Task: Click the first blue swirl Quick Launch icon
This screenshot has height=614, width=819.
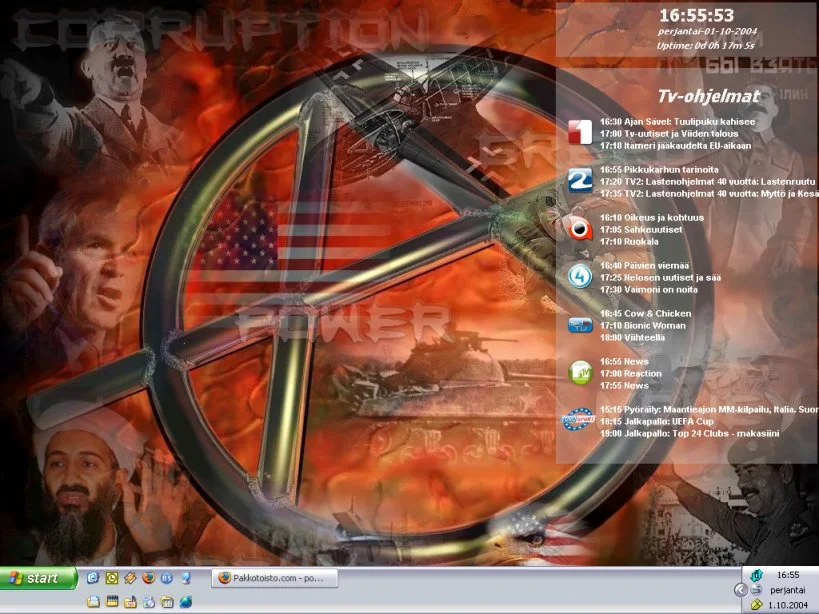Action: 93,578
